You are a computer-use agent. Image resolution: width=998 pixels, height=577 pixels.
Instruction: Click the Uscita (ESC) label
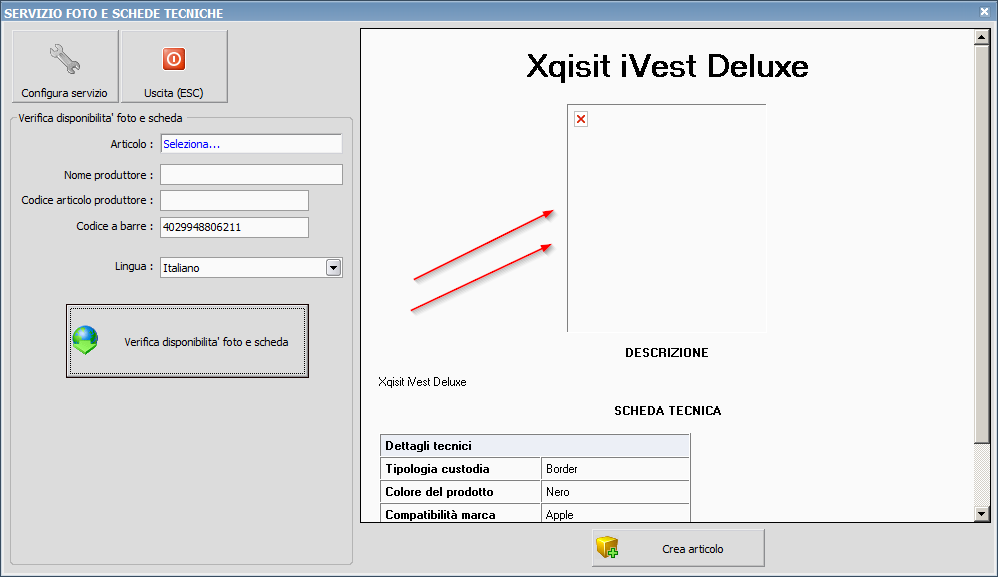coord(174,93)
